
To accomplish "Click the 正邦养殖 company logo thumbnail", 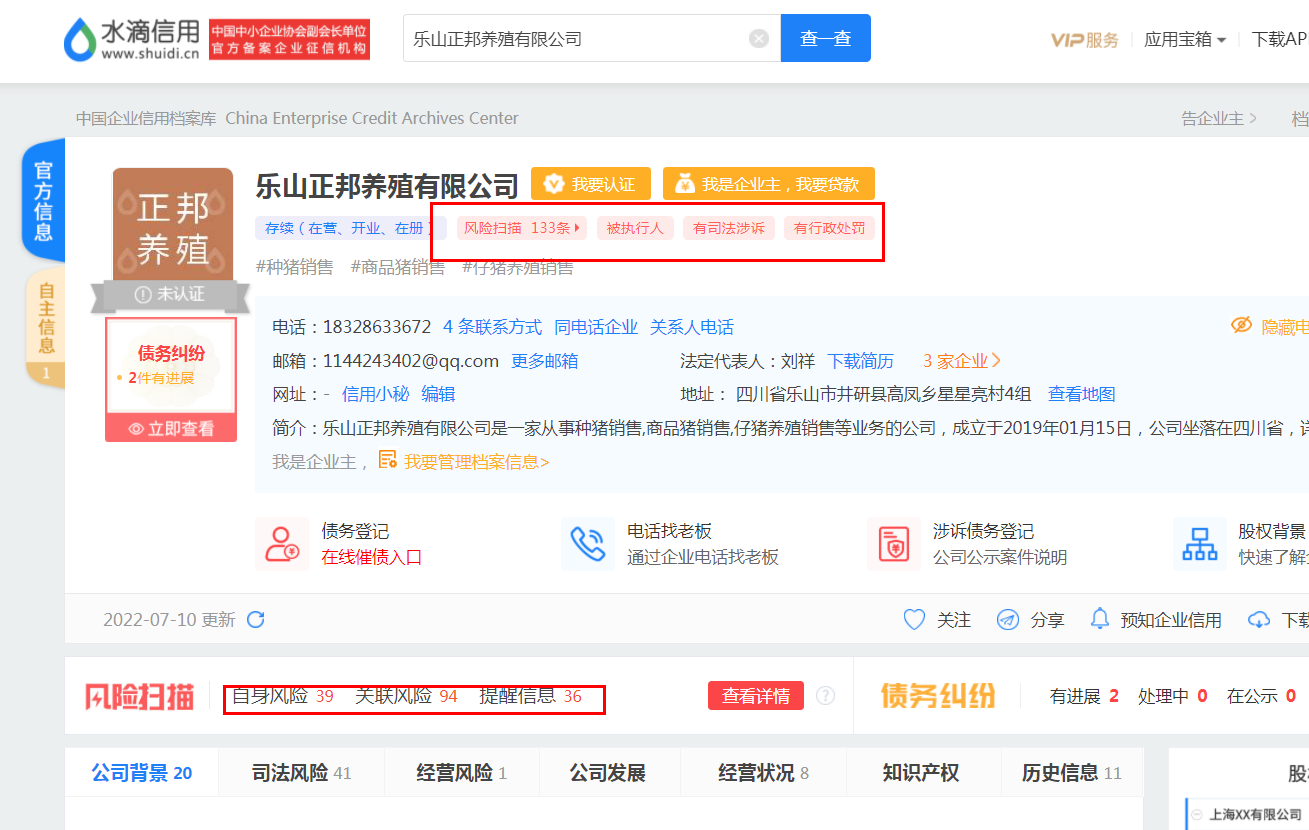I will (x=173, y=226).
